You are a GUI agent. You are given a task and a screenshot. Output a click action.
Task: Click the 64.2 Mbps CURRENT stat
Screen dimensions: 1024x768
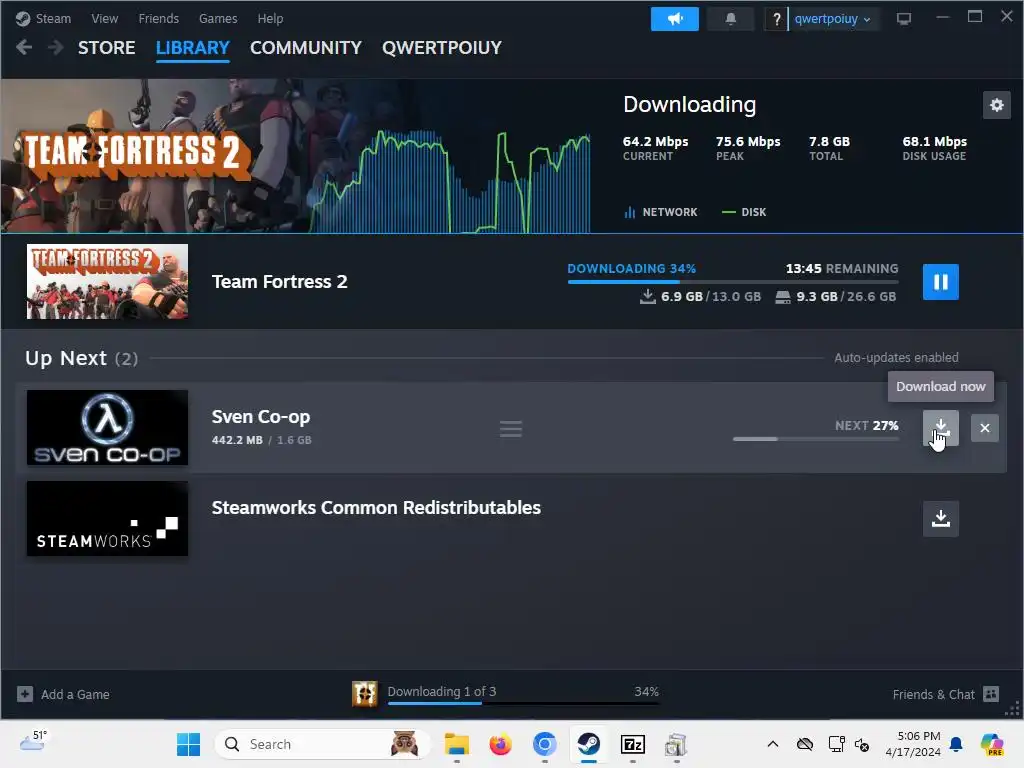[655, 148]
